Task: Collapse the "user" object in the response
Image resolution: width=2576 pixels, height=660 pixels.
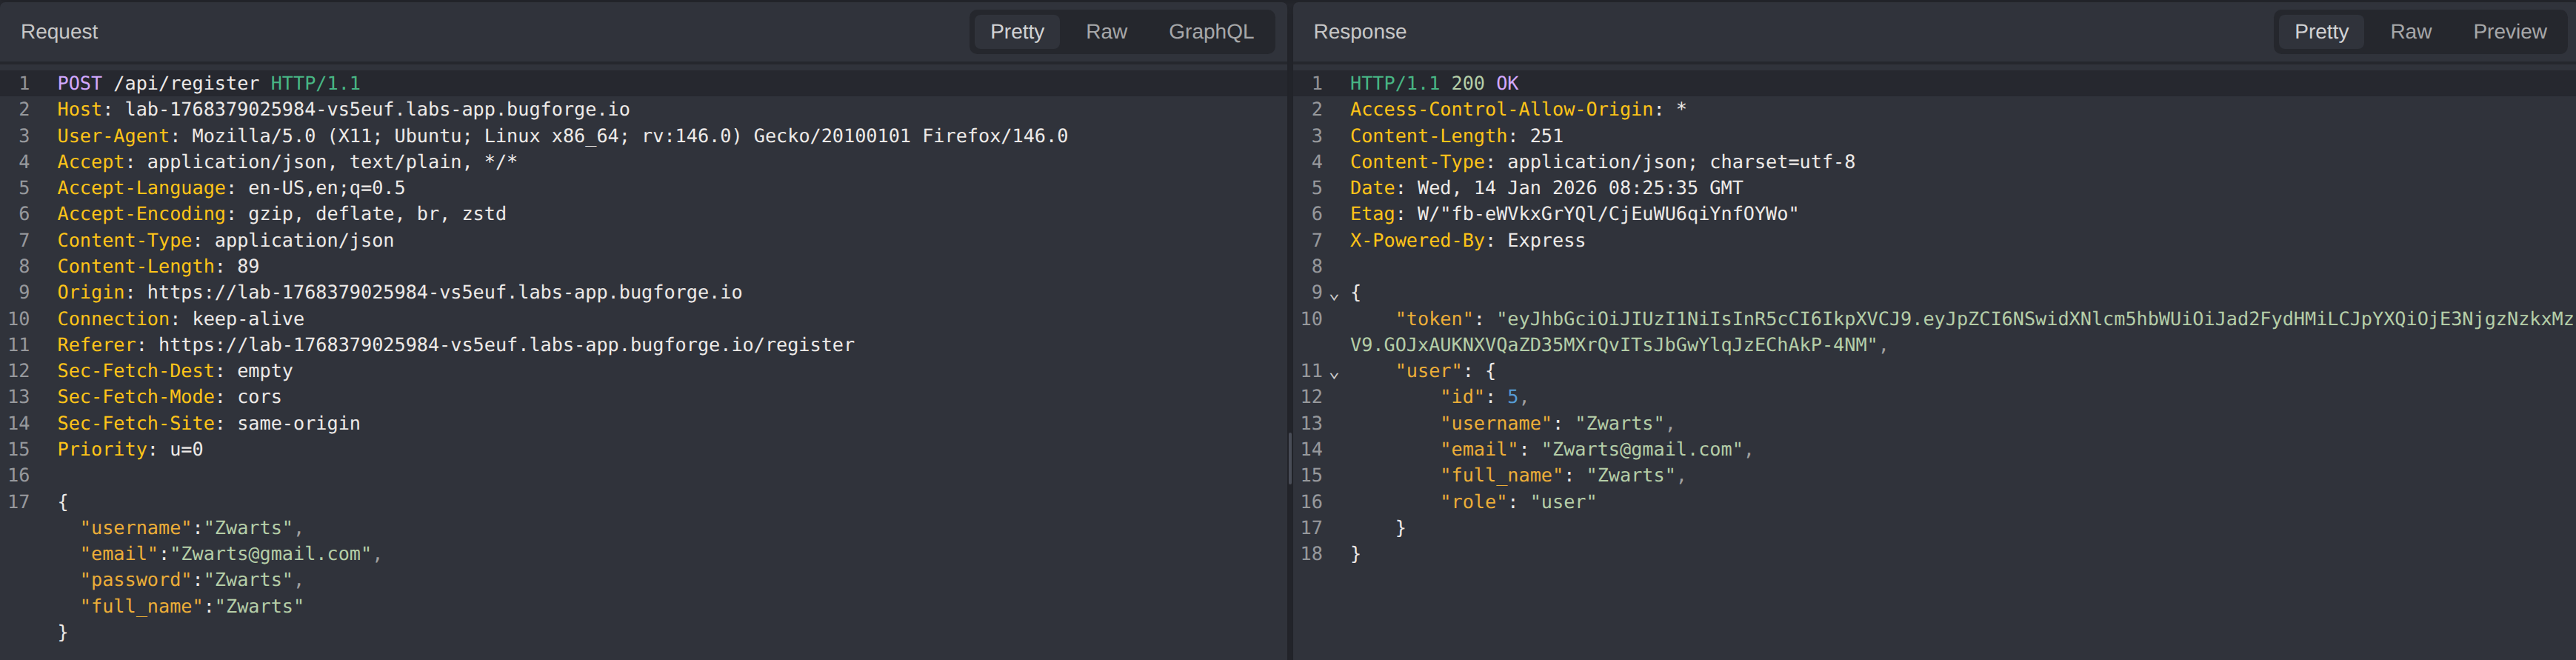Action: (1334, 372)
